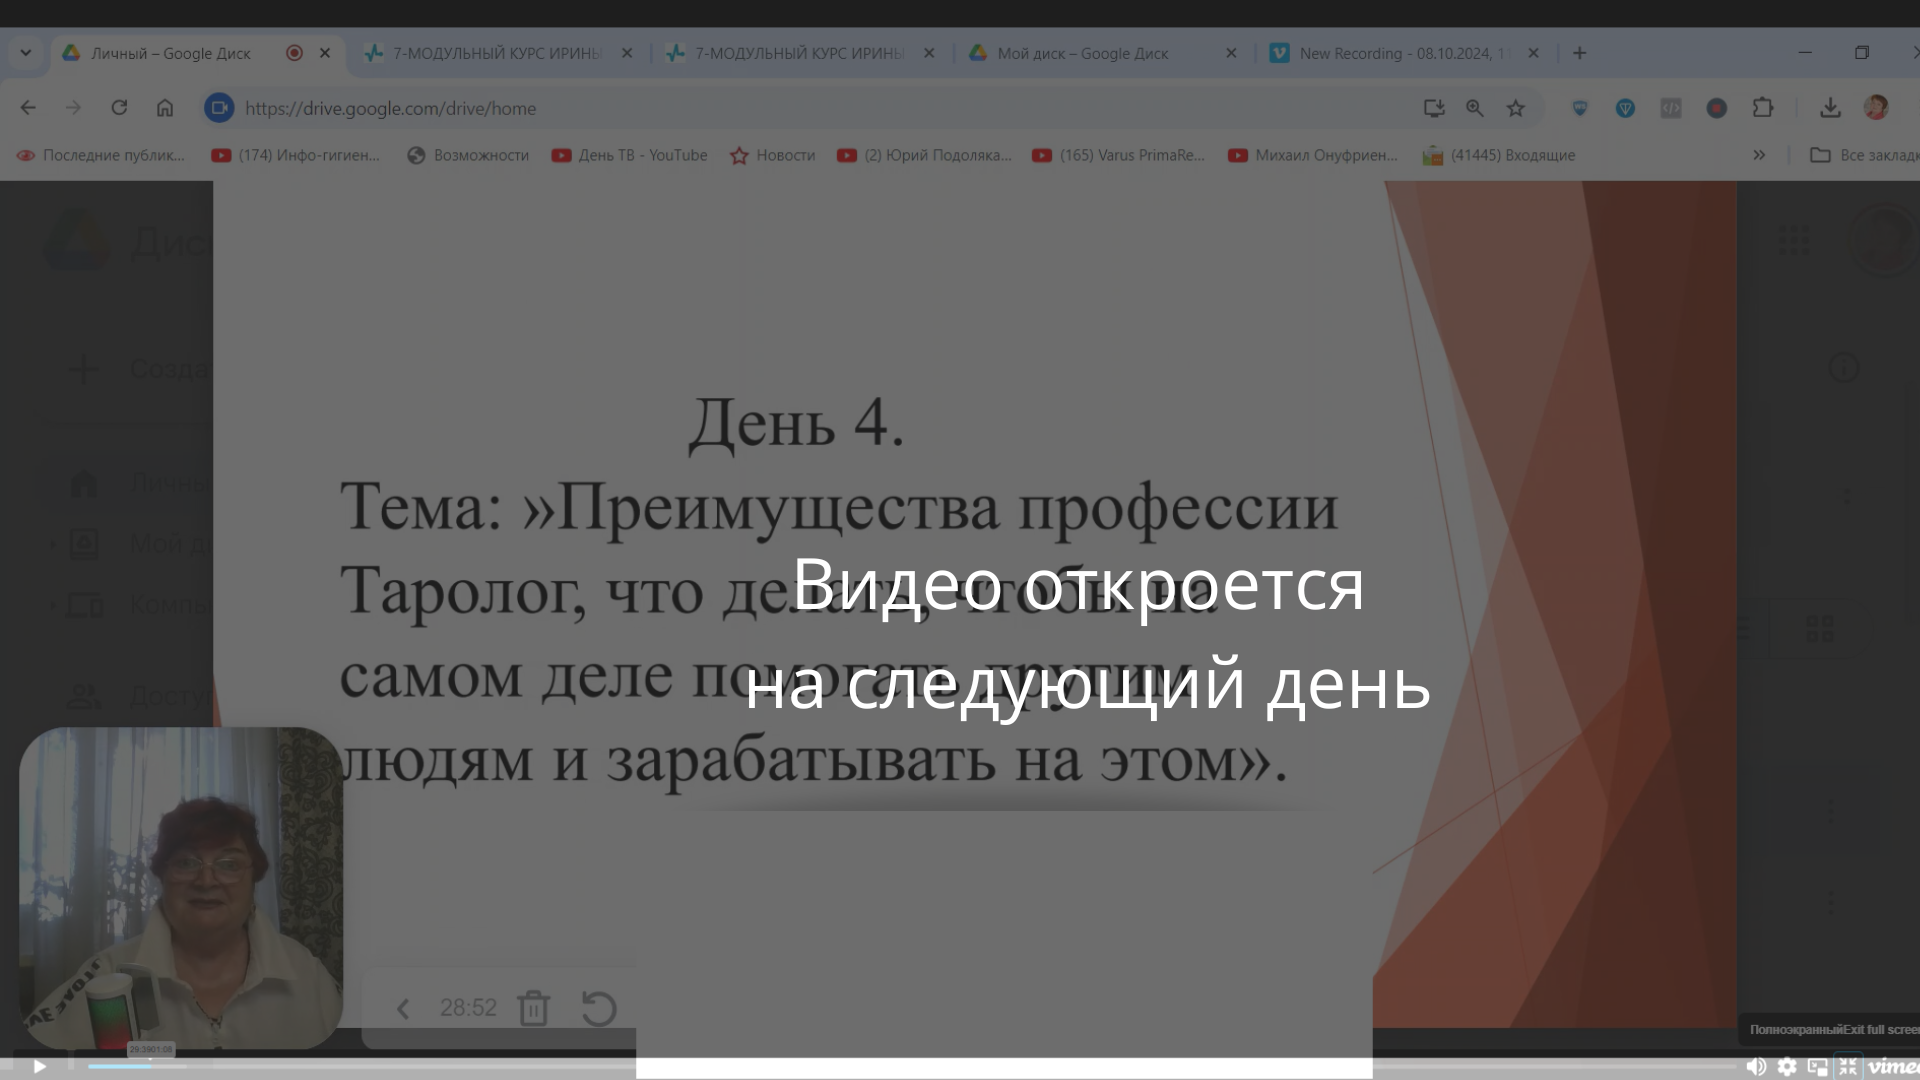Open browser Downloads from toolbar icon
This screenshot has width=1920, height=1080.
pyautogui.click(x=1831, y=108)
